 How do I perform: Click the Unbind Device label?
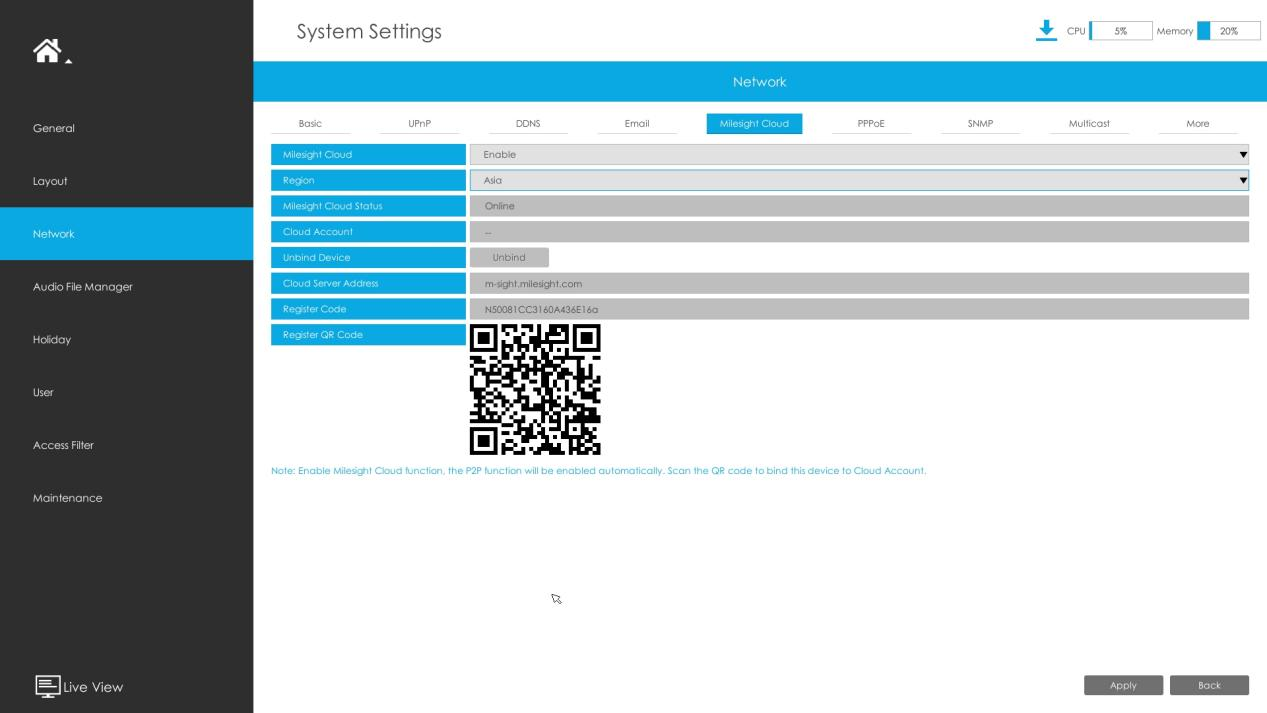pyautogui.click(x=368, y=258)
